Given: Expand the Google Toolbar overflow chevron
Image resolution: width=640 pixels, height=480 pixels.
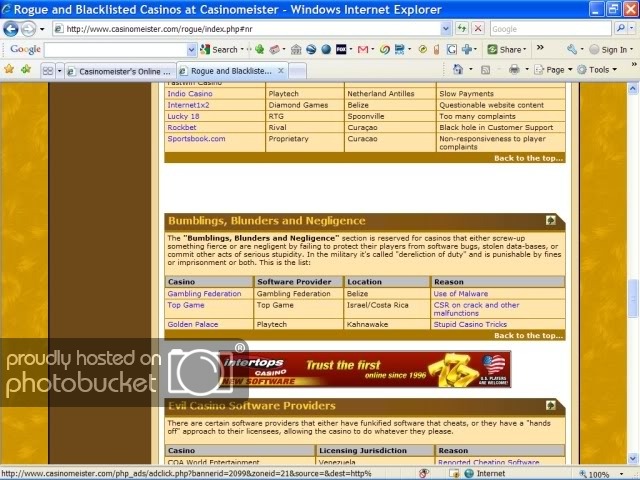Looking at the screenshot, I should click(x=540, y=48).
